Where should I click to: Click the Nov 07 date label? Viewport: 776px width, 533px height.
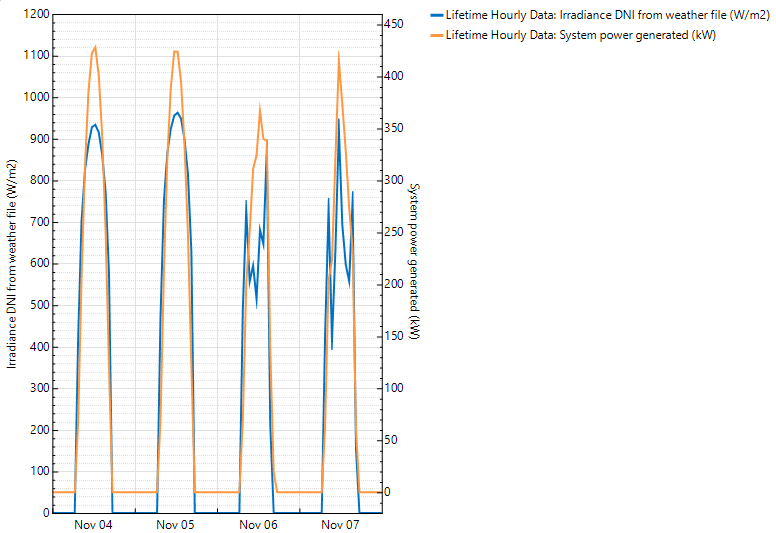pyautogui.click(x=340, y=524)
